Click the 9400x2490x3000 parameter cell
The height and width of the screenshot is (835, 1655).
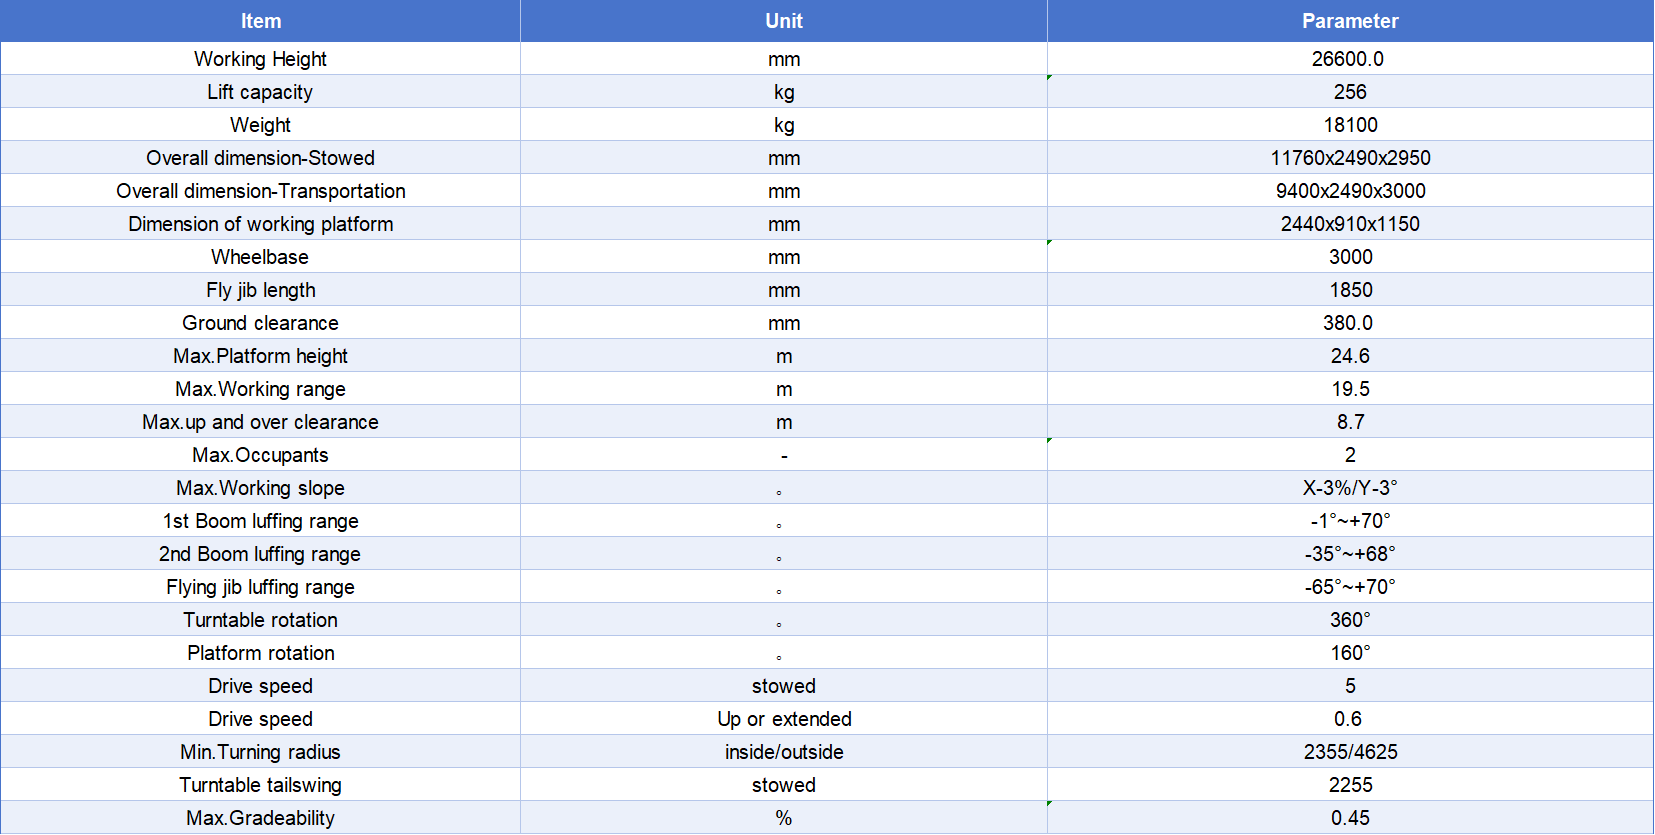tap(1350, 191)
